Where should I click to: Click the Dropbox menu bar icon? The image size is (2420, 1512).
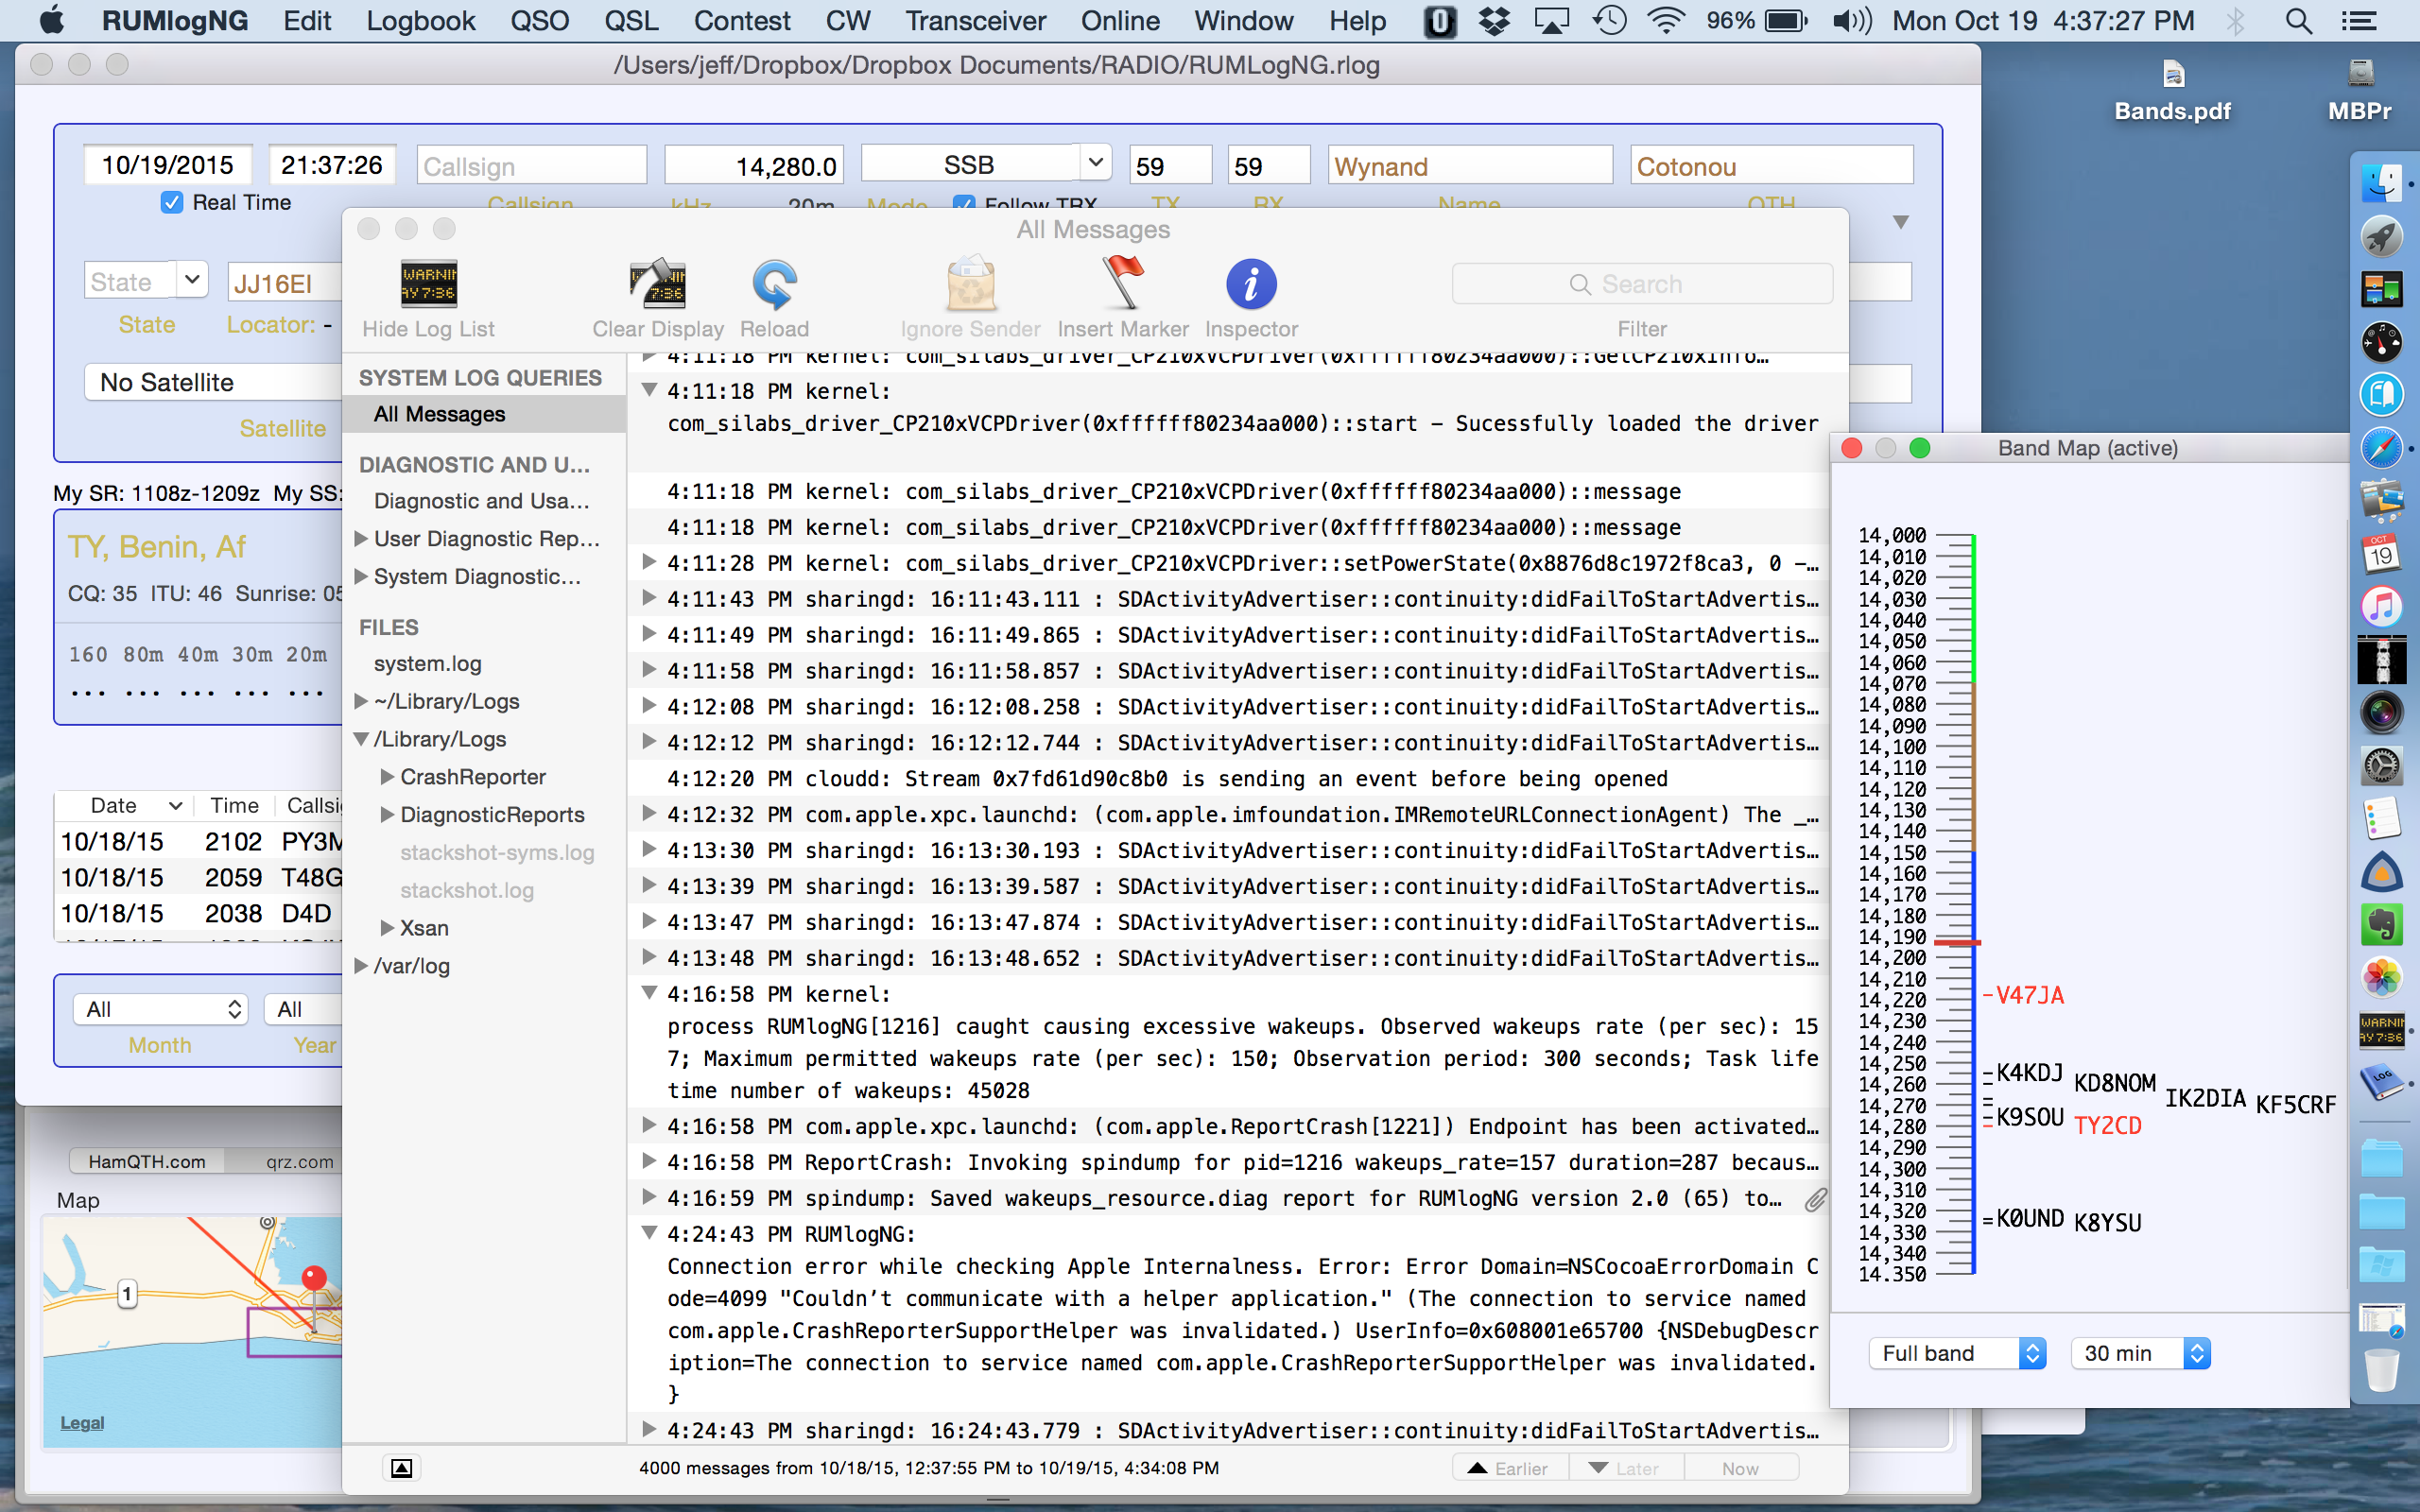click(1494, 21)
